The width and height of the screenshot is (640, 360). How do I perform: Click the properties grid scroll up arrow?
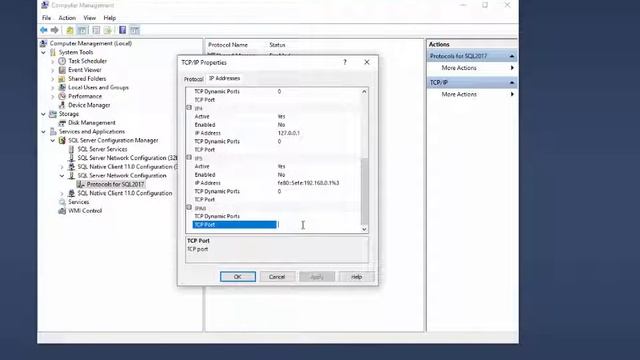click(364, 92)
